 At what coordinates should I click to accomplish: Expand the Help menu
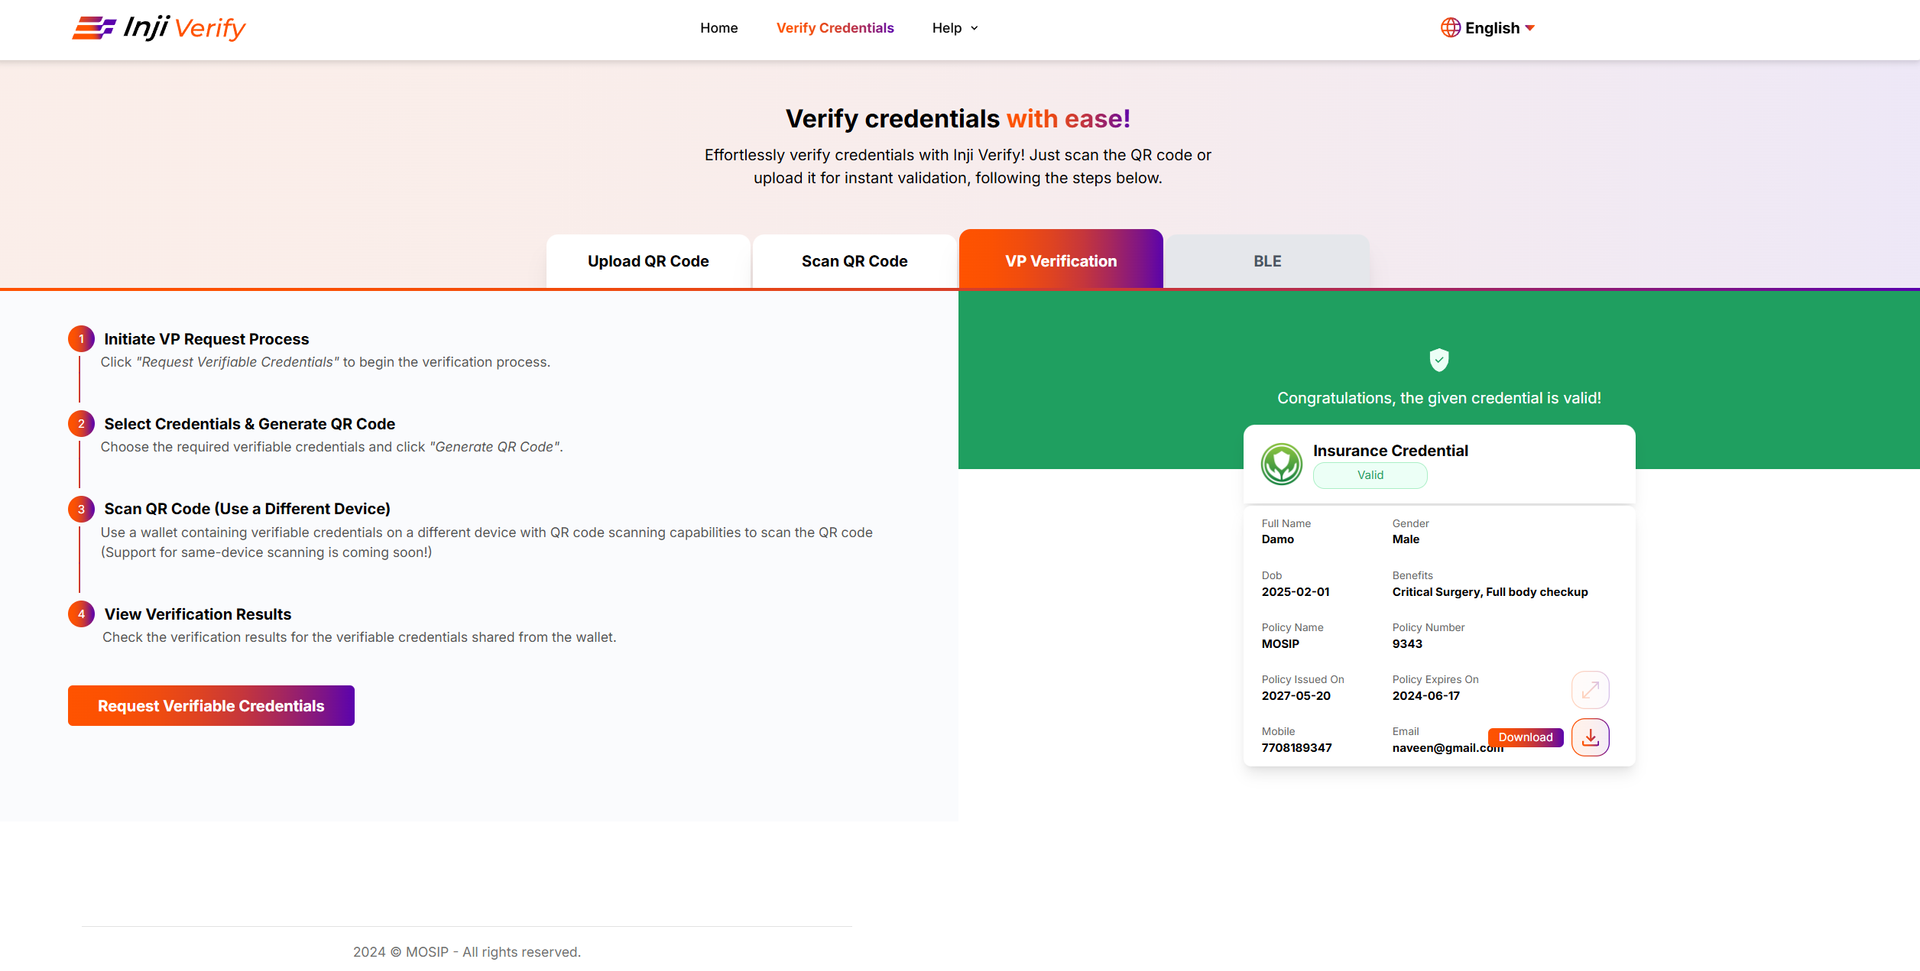pyautogui.click(x=946, y=28)
